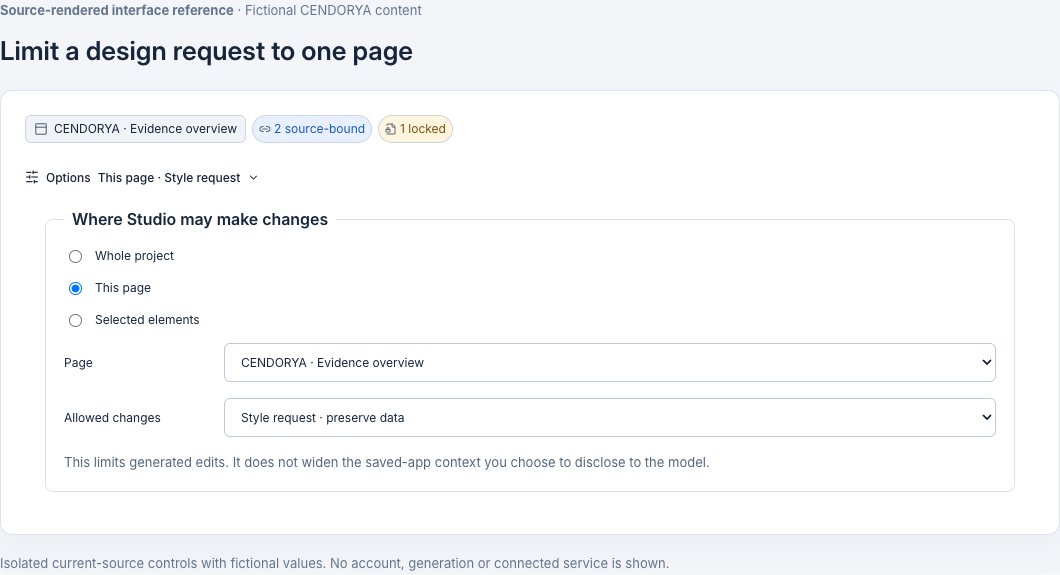
Task: Click the Whole project label text
Action: (x=135, y=256)
